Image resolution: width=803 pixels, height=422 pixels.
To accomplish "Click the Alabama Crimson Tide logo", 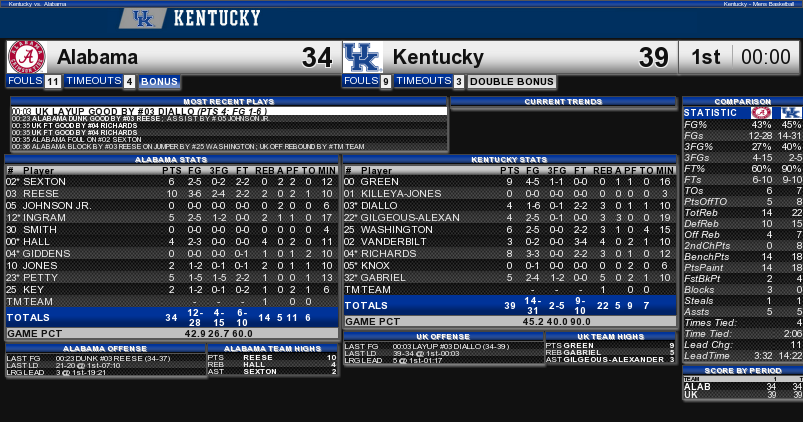I will 27,57.
